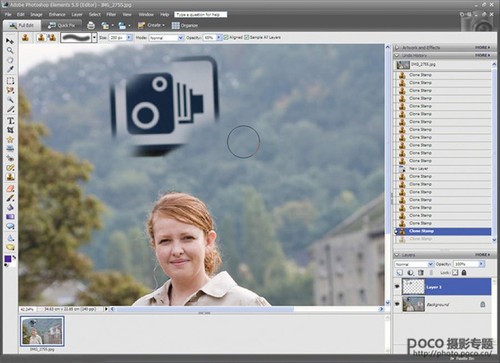Image resolution: width=500 pixels, height=363 pixels.
Task: Click the foreground color swatch
Action: coord(8,259)
